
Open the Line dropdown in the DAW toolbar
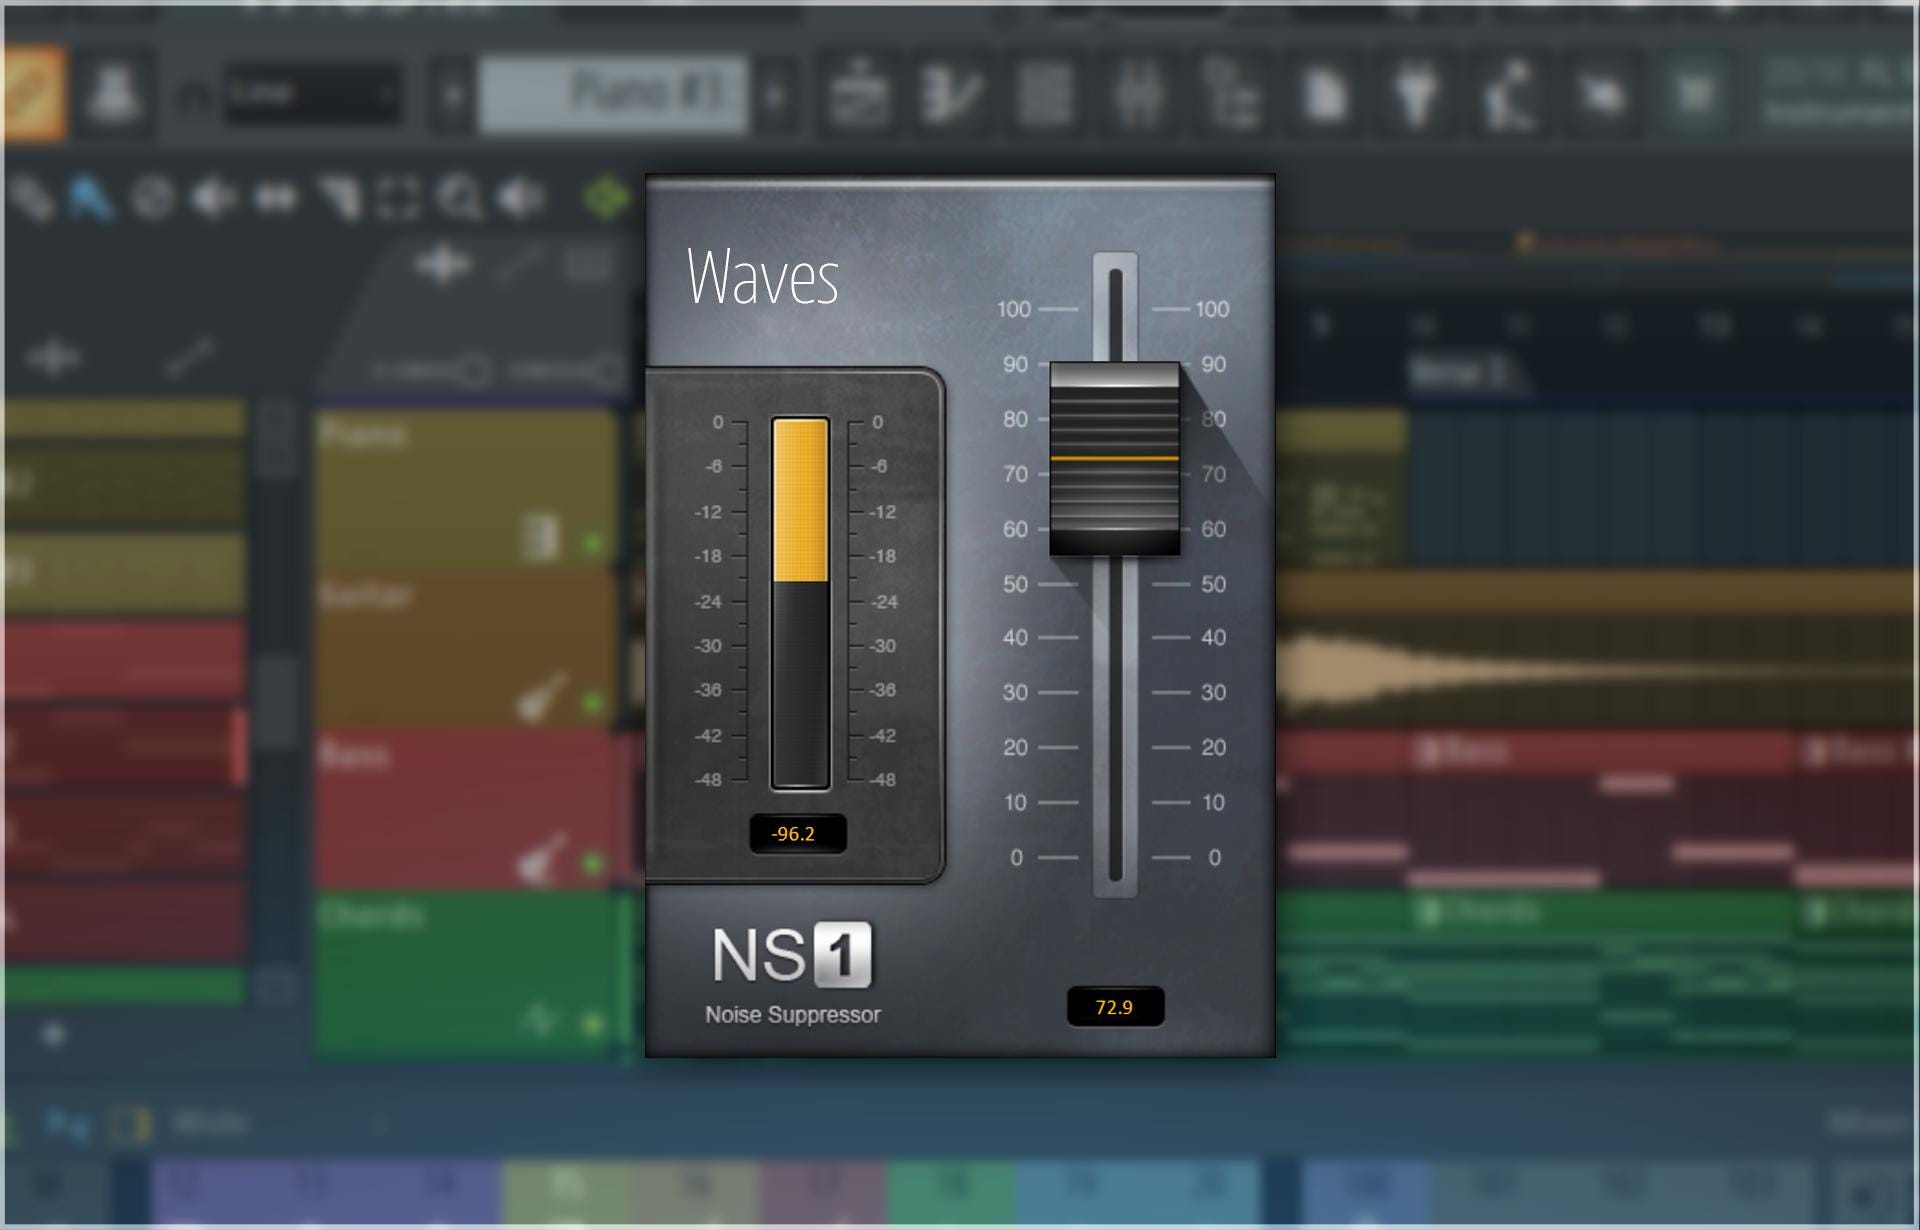[313, 94]
